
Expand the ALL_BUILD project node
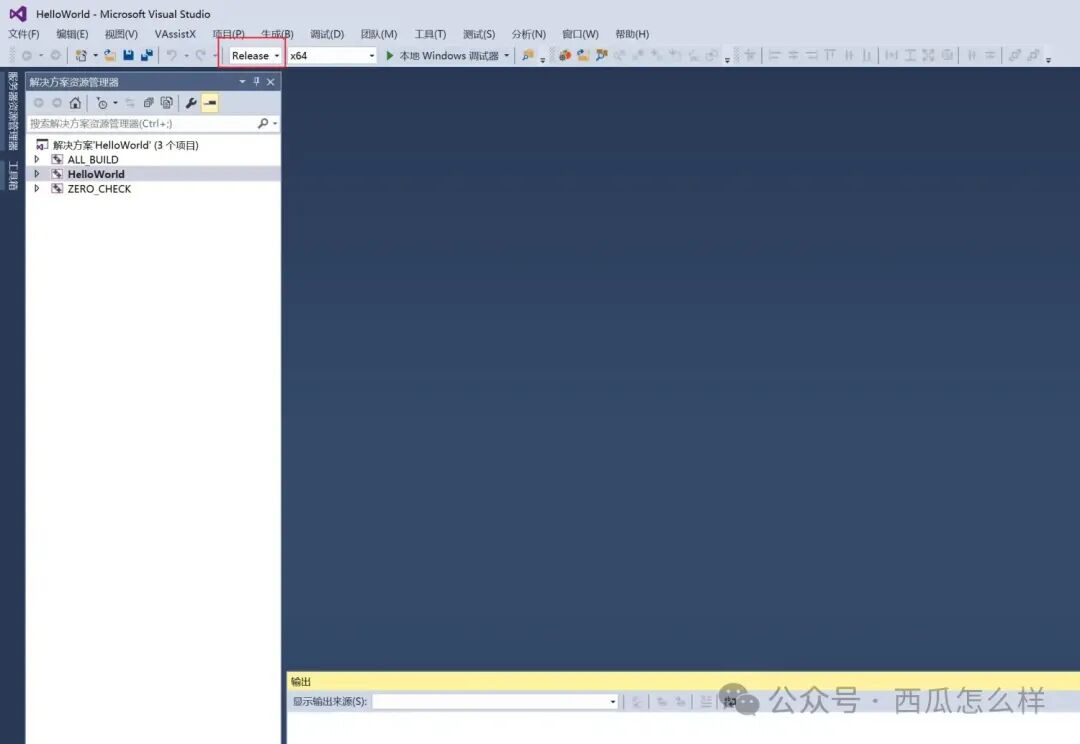click(x=37, y=160)
